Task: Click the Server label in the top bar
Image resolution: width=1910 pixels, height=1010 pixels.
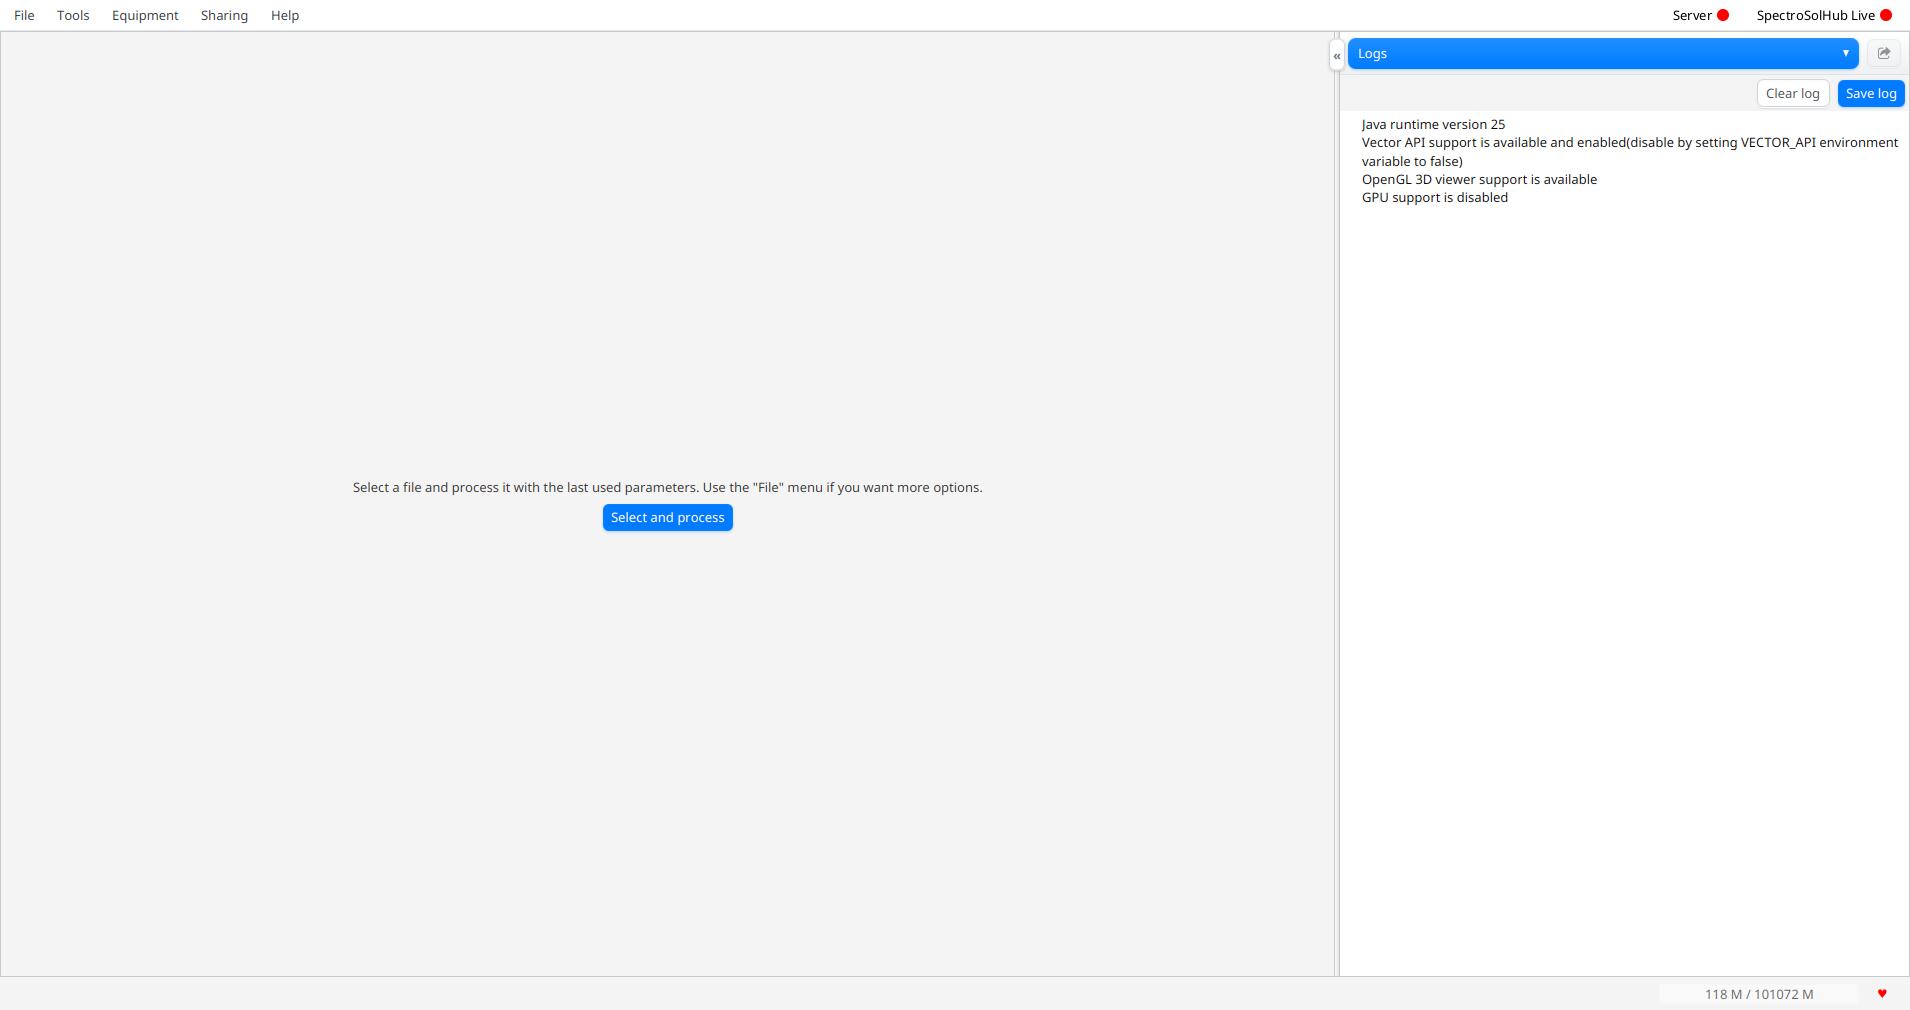Action: [x=1692, y=15]
